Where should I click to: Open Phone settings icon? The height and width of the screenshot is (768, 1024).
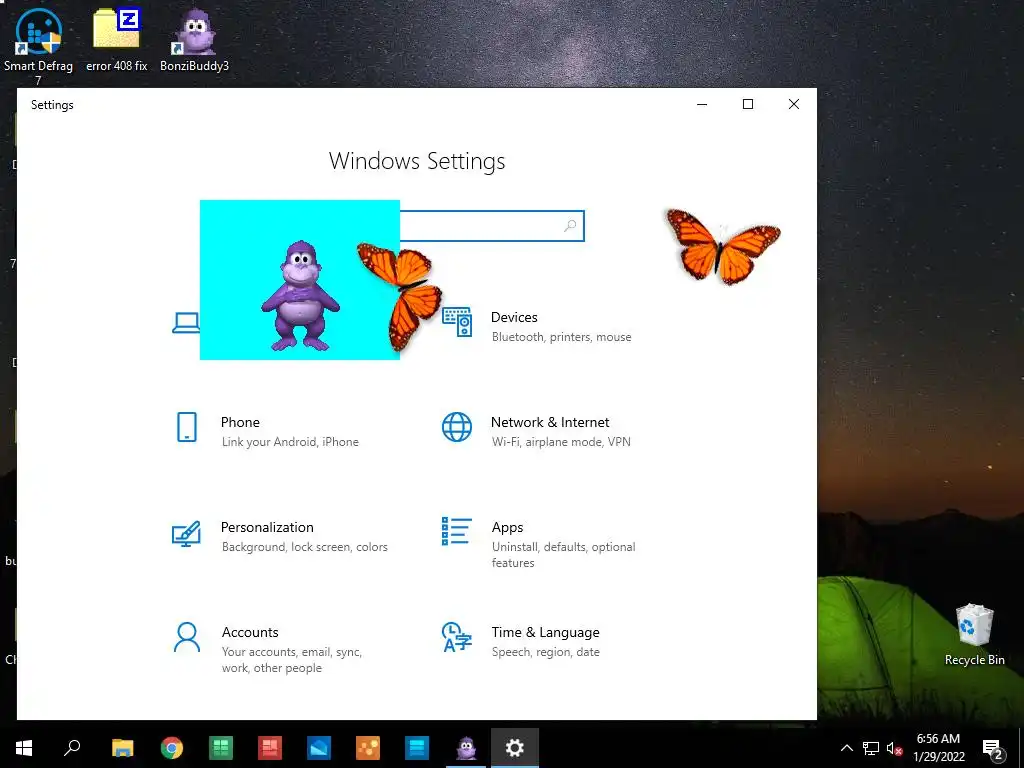point(187,427)
